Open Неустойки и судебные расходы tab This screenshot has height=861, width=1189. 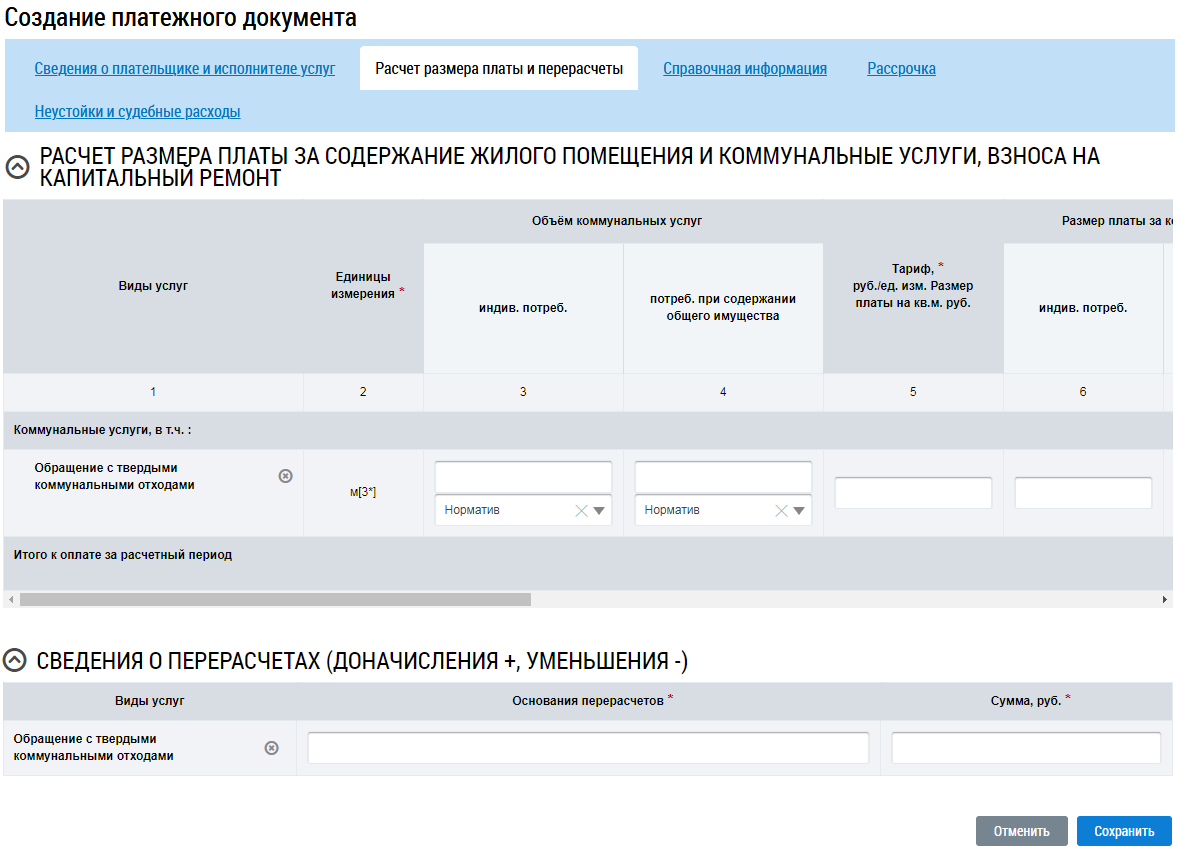(137, 112)
